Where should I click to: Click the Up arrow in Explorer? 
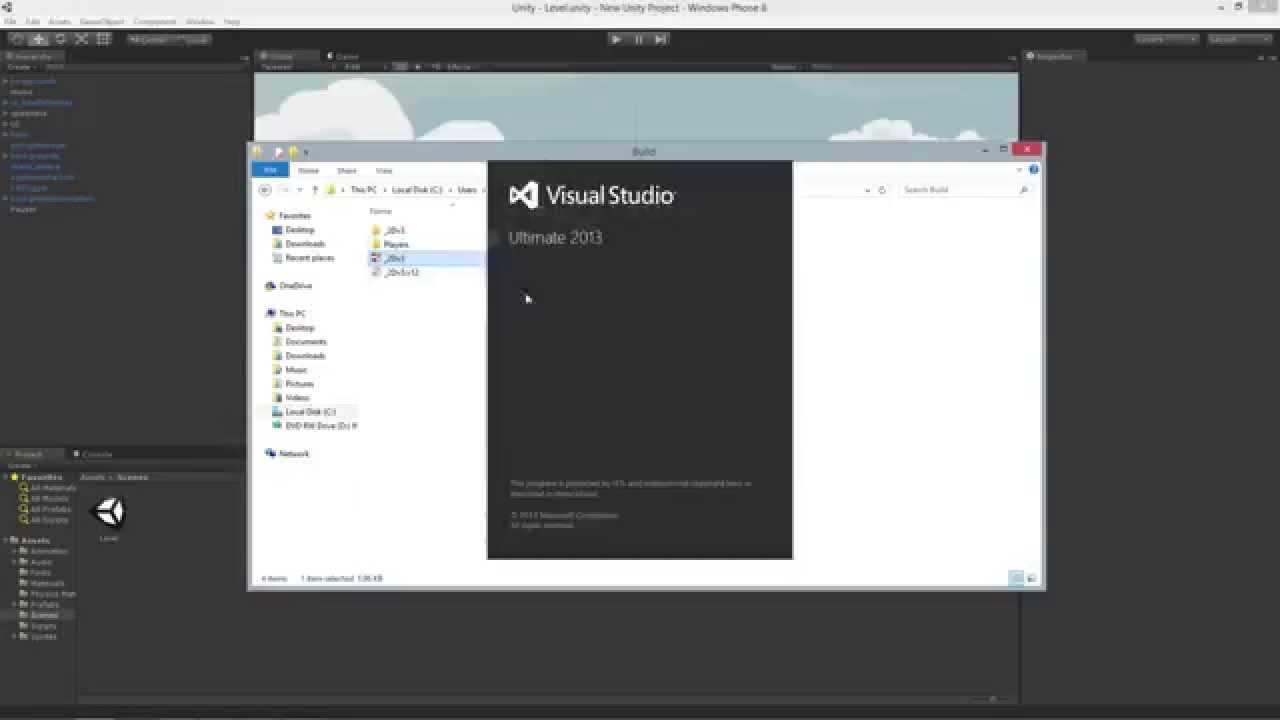click(x=314, y=190)
